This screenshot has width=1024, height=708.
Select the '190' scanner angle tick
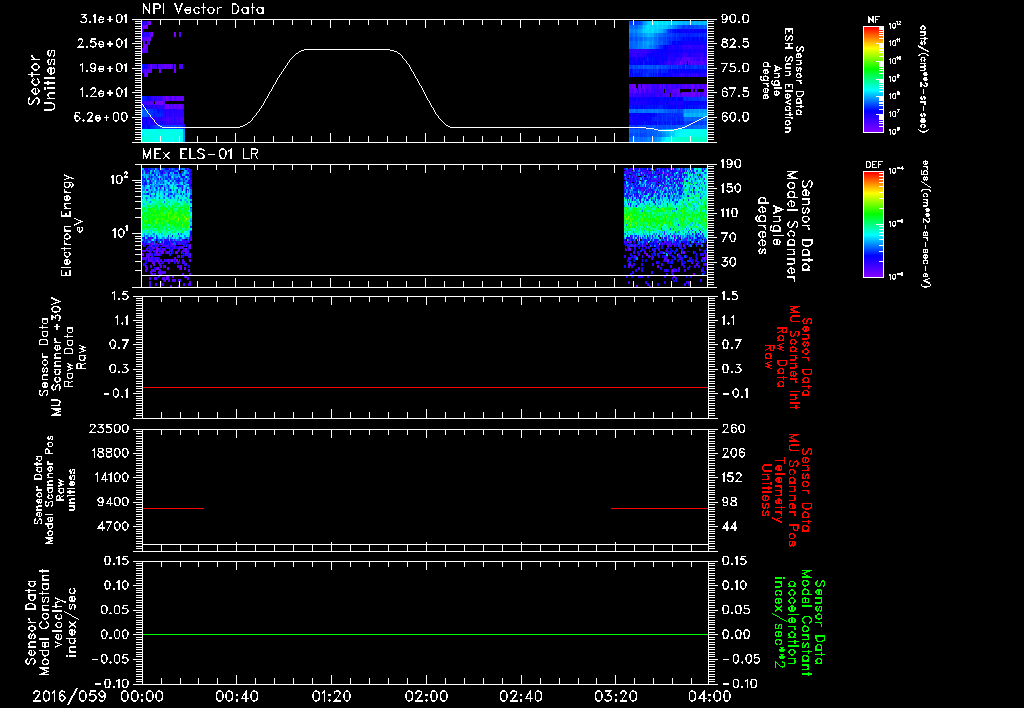[731, 164]
